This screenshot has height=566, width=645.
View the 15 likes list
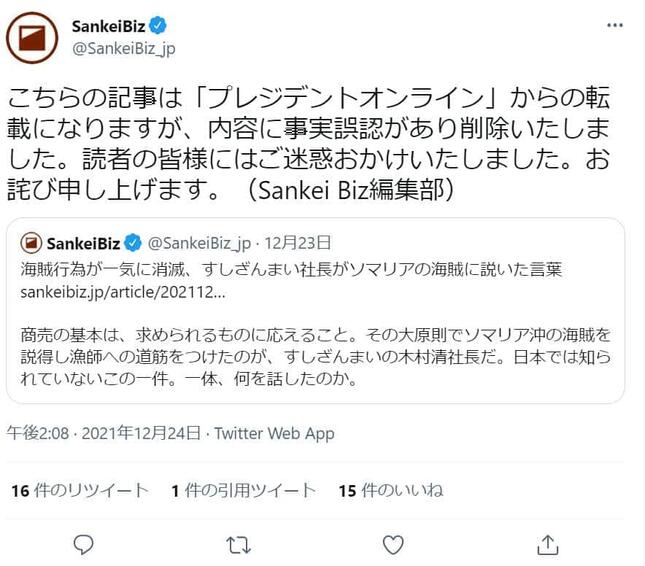coord(390,490)
